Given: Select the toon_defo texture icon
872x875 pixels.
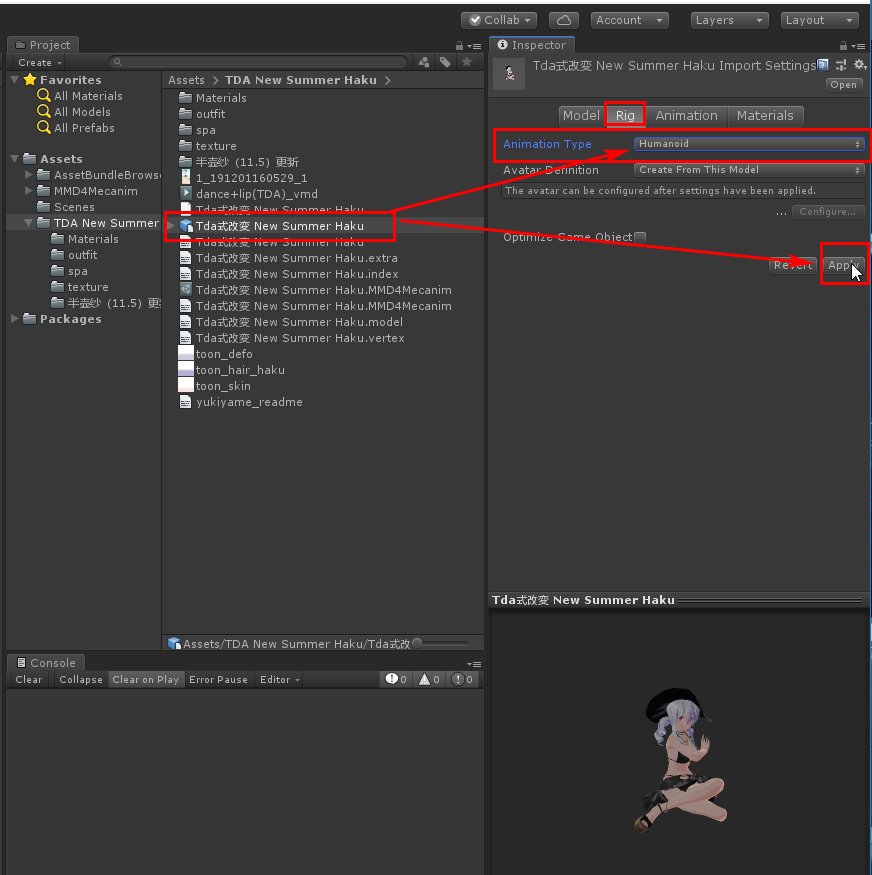Looking at the screenshot, I should (x=186, y=354).
